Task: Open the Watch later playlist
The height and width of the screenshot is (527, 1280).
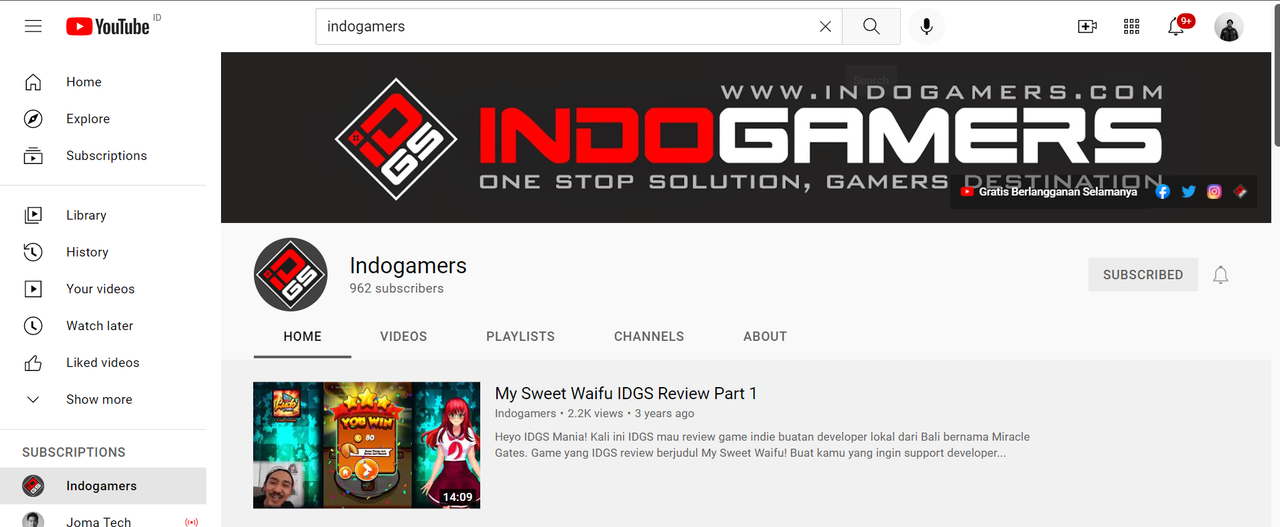Action: (x=103, y=326)
